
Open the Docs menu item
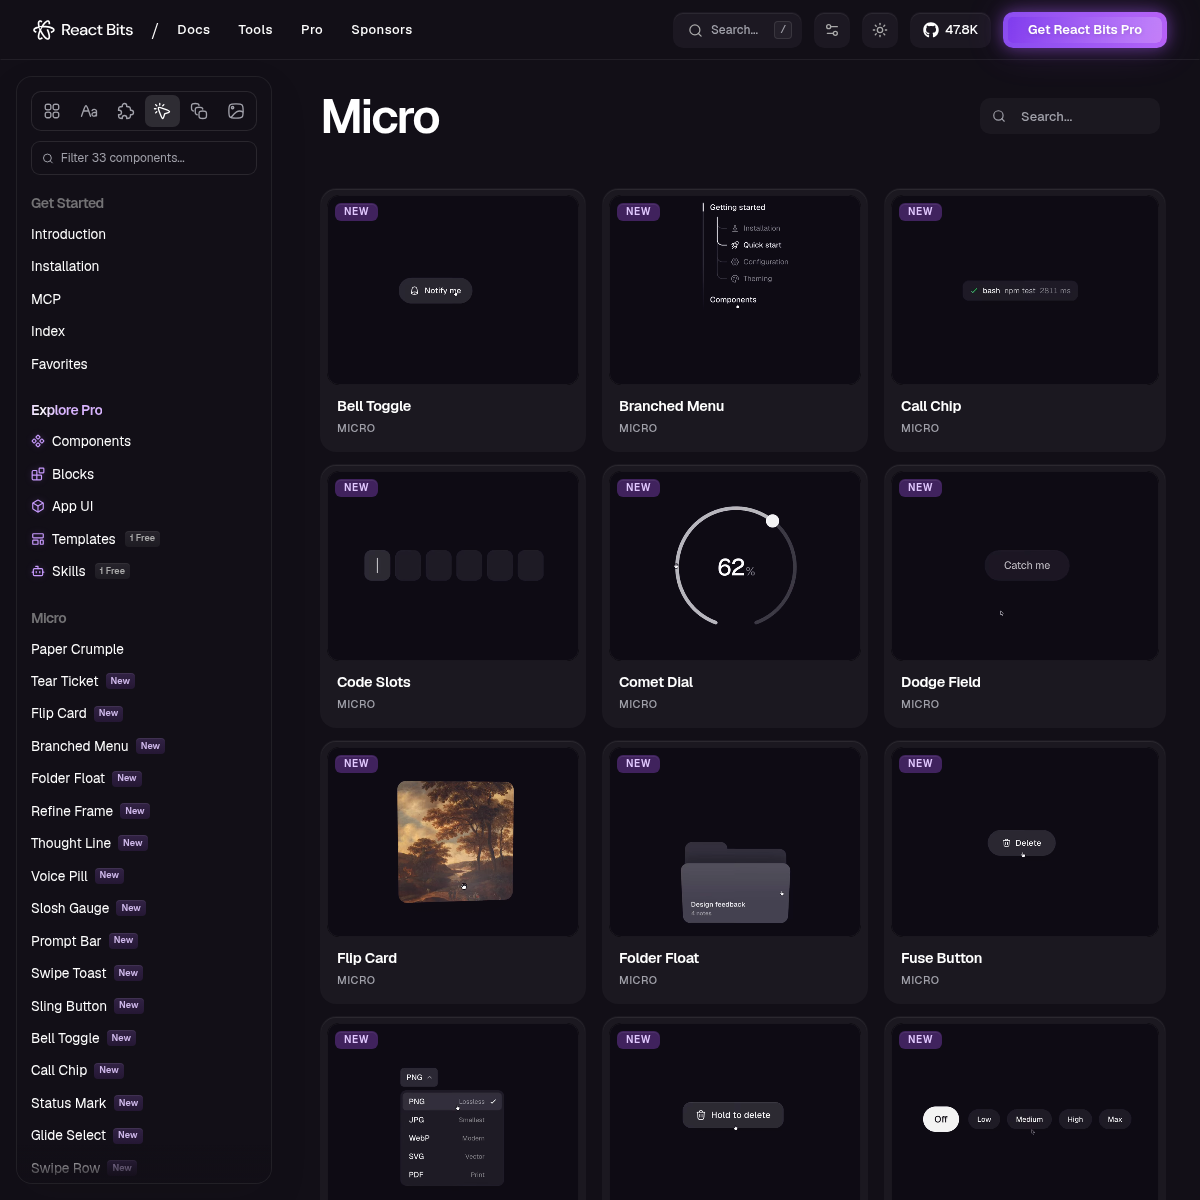point(193,30)
